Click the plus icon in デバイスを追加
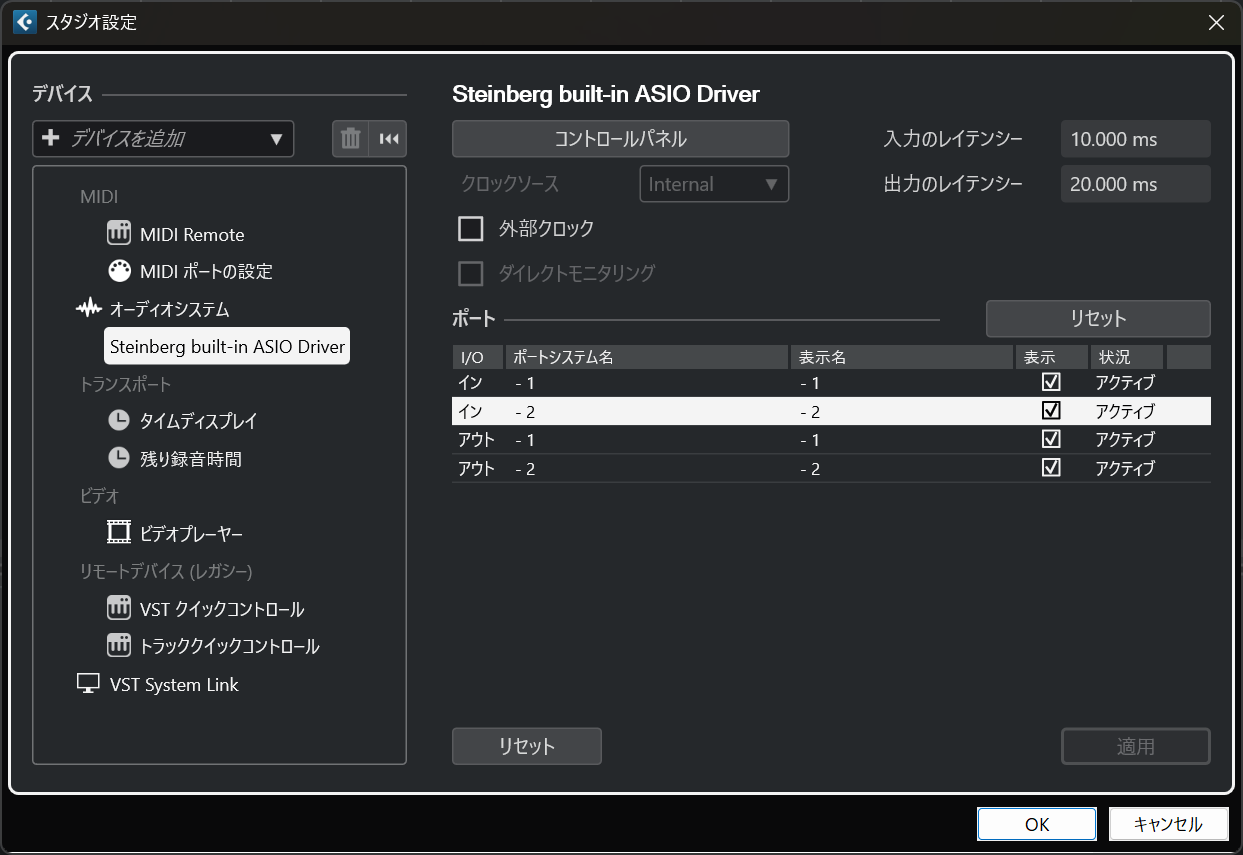The height and width of the screenshot is (855, 1243). [51, 138]
